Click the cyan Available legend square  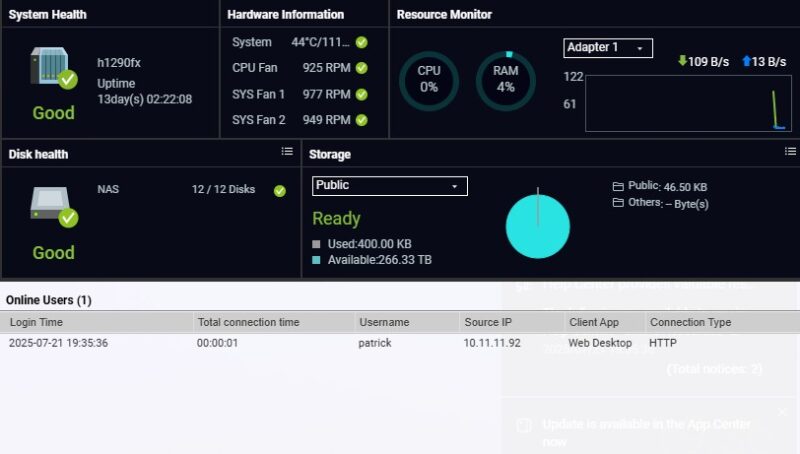(x=316, y=260)
